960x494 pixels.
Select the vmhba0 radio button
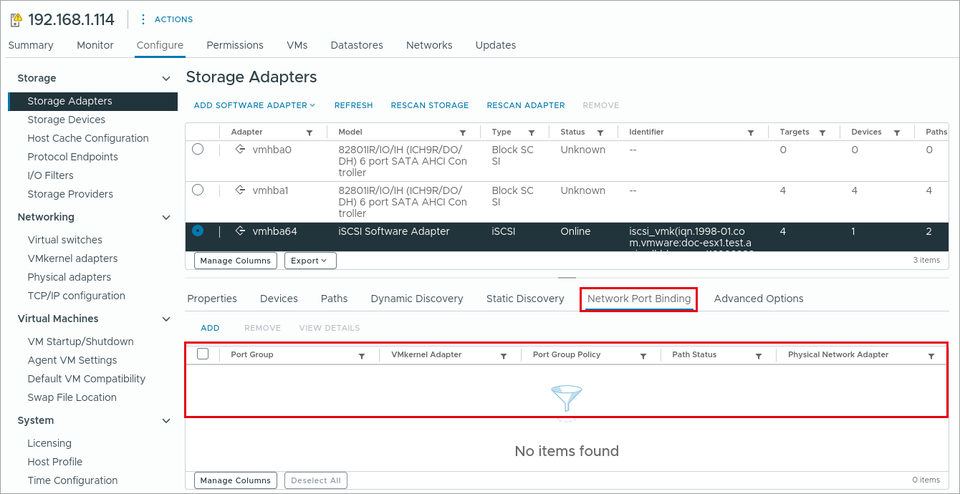click(198, 149)
